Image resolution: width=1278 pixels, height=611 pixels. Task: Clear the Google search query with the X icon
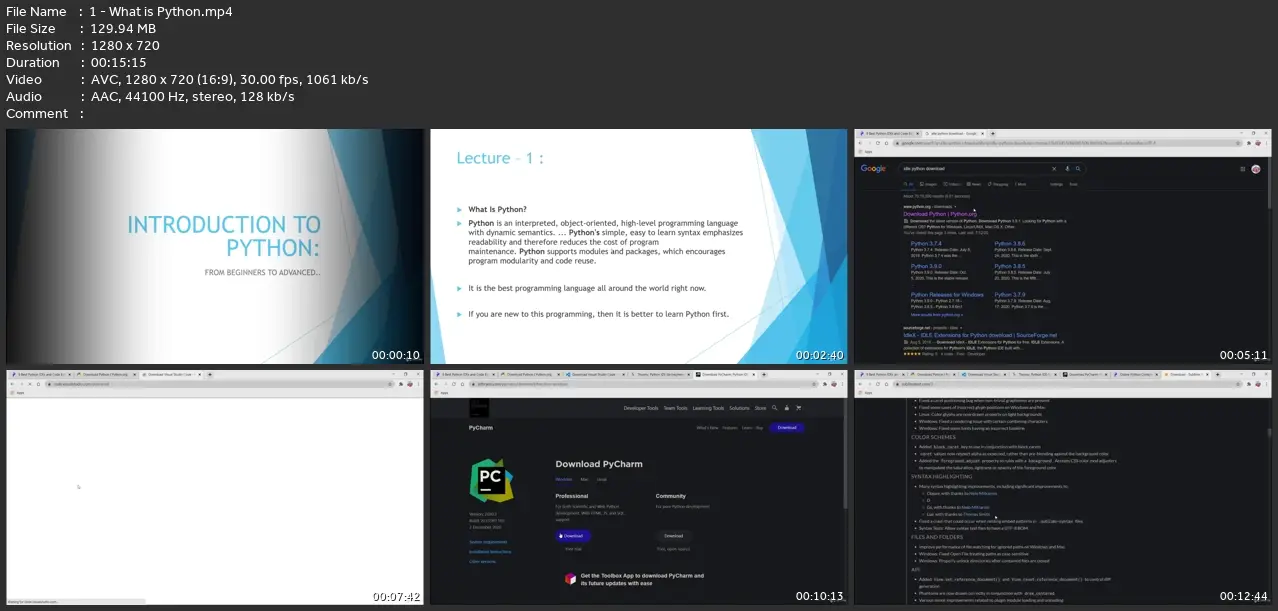[1054, 169]
